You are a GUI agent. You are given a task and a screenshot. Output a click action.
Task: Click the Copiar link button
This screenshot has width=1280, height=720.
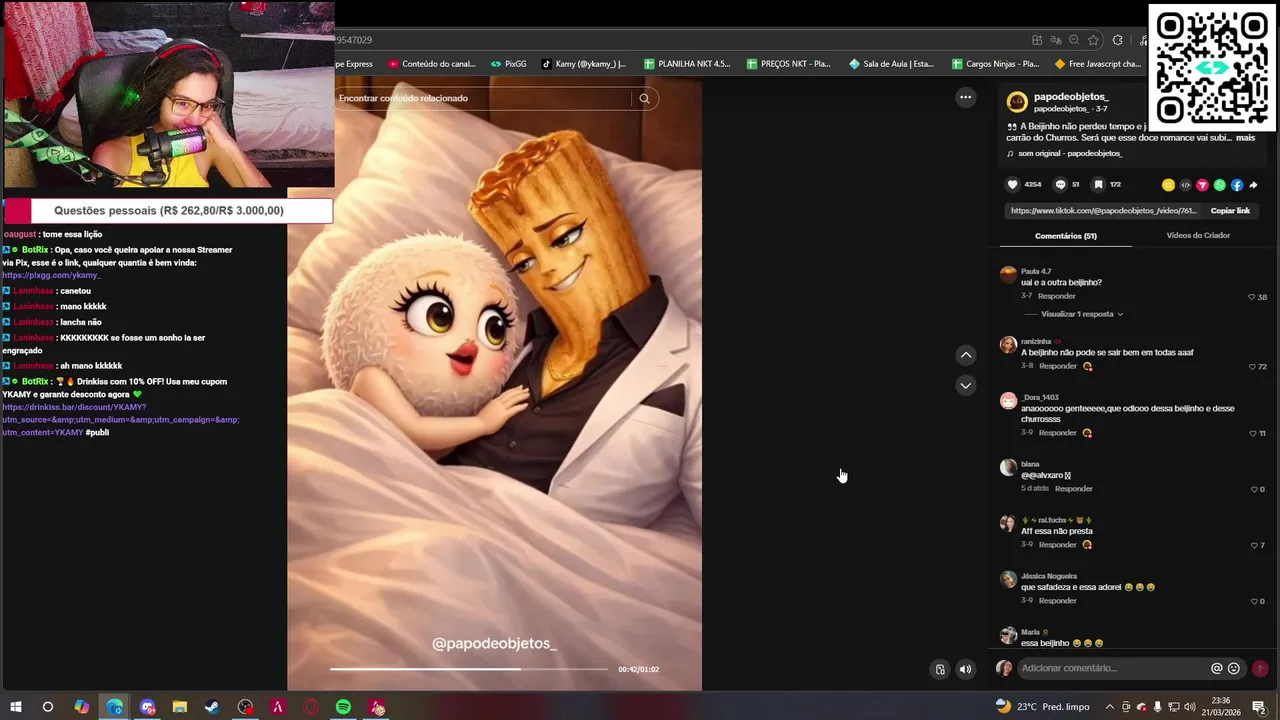pos(1230,211)
